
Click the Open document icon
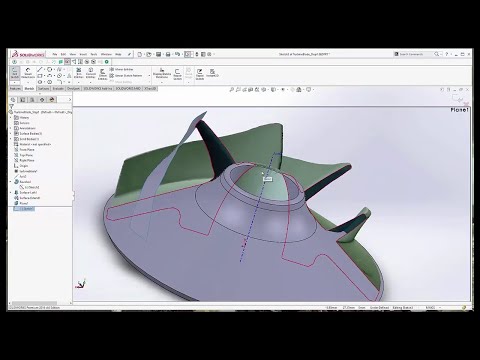(149, 54)
